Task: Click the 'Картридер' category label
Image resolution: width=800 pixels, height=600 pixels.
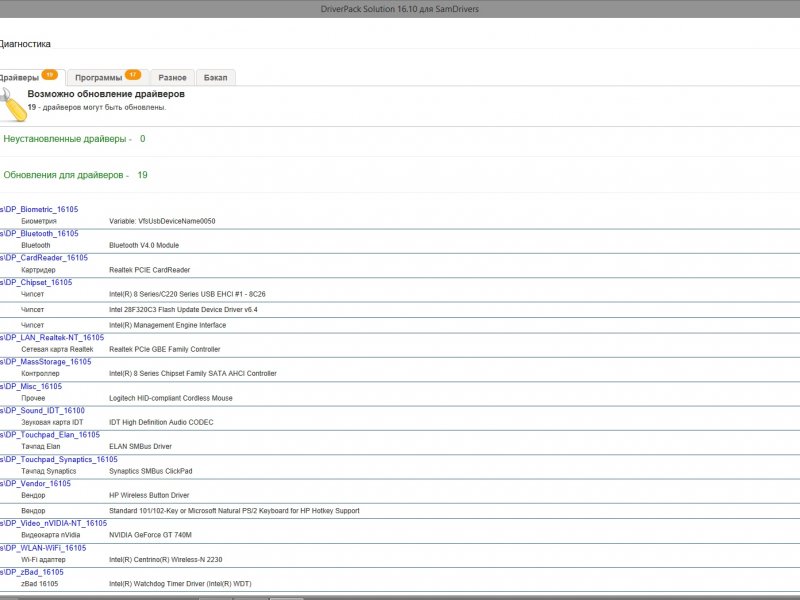Action: 38,270
